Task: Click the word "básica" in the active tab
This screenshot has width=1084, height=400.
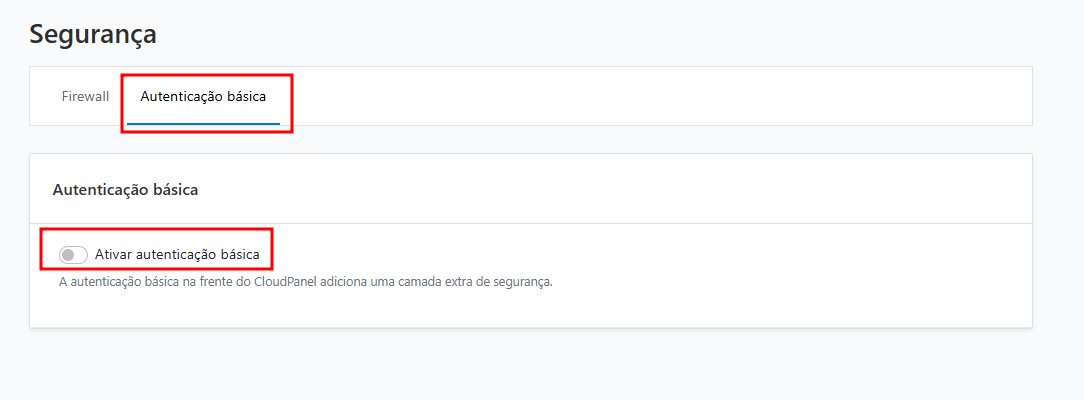Action: [247, 97]
